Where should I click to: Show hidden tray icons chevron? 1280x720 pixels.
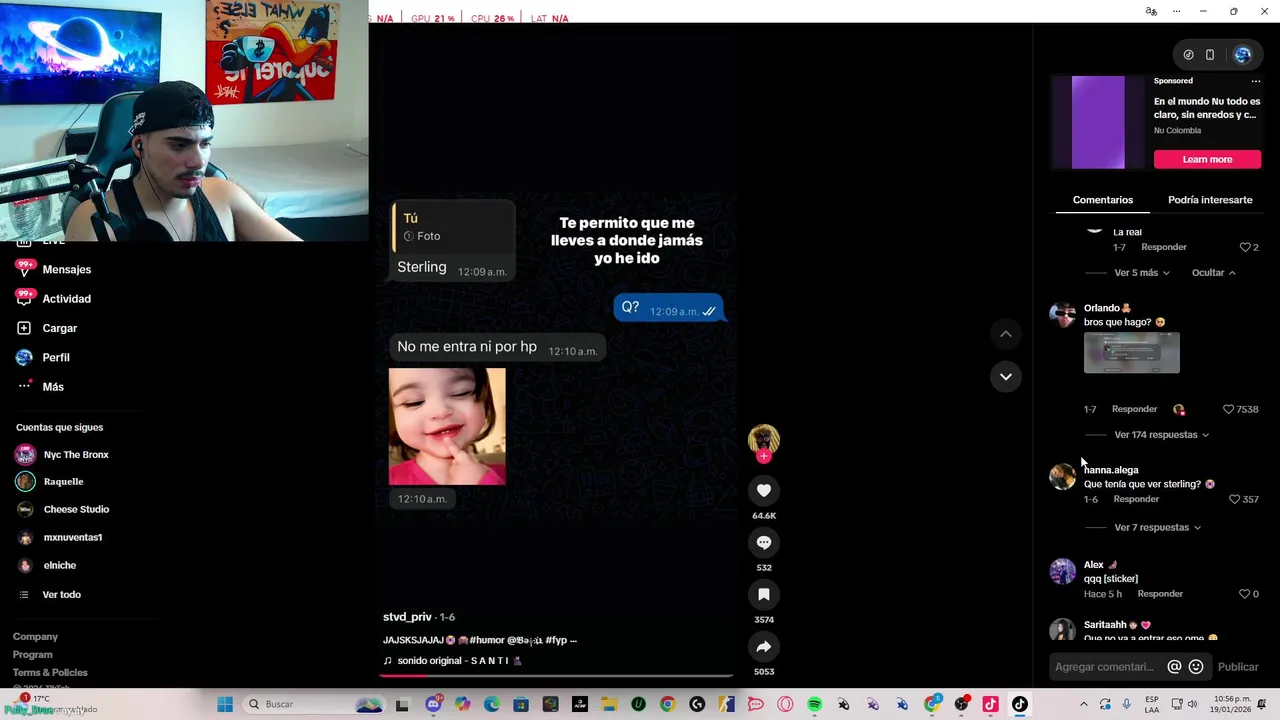[x=1083, y=704]
